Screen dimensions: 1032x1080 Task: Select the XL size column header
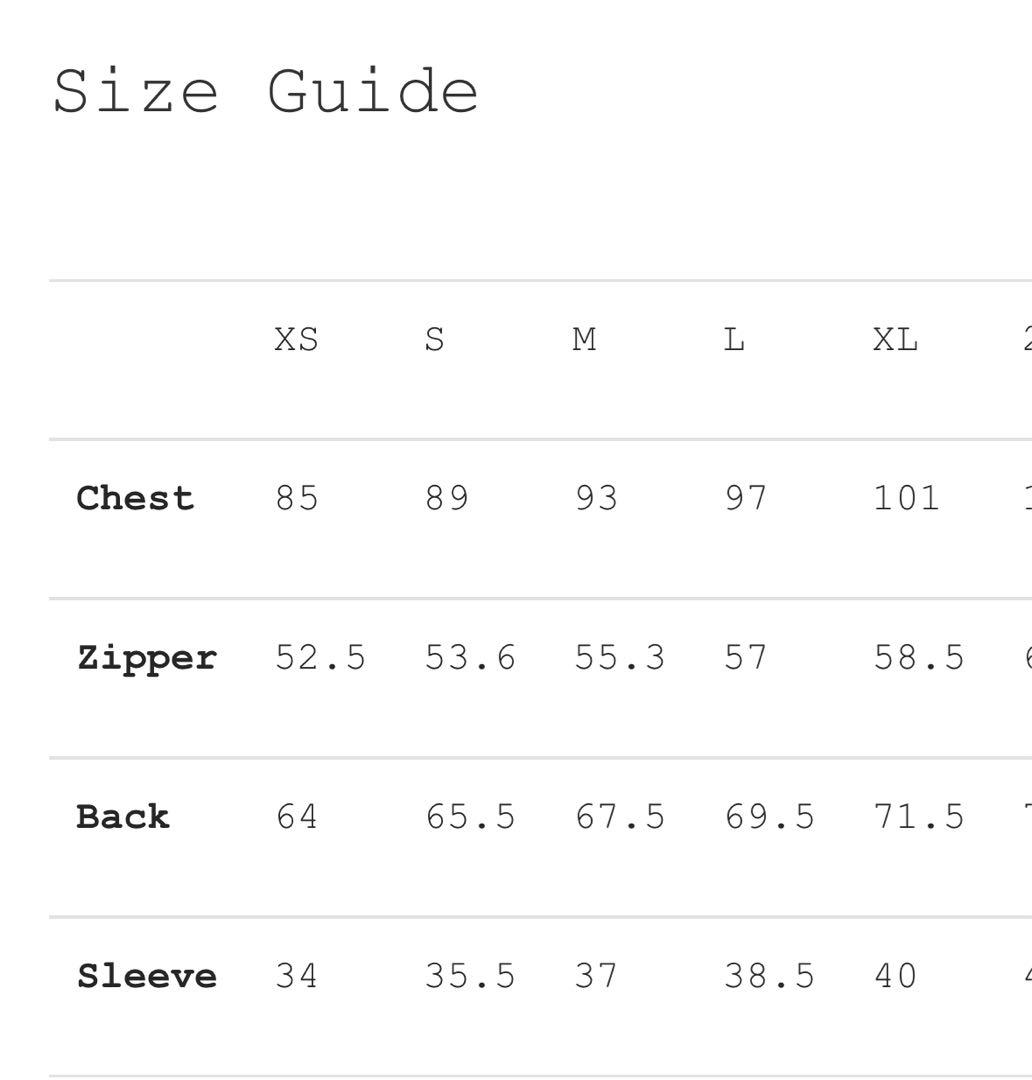(895, 340)
